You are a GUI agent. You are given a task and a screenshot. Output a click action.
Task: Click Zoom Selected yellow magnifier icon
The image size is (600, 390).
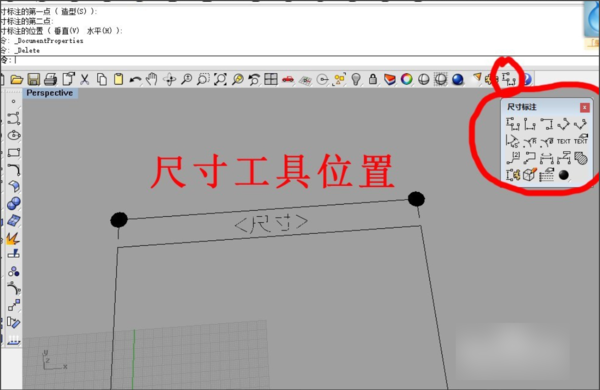point(237,80)
